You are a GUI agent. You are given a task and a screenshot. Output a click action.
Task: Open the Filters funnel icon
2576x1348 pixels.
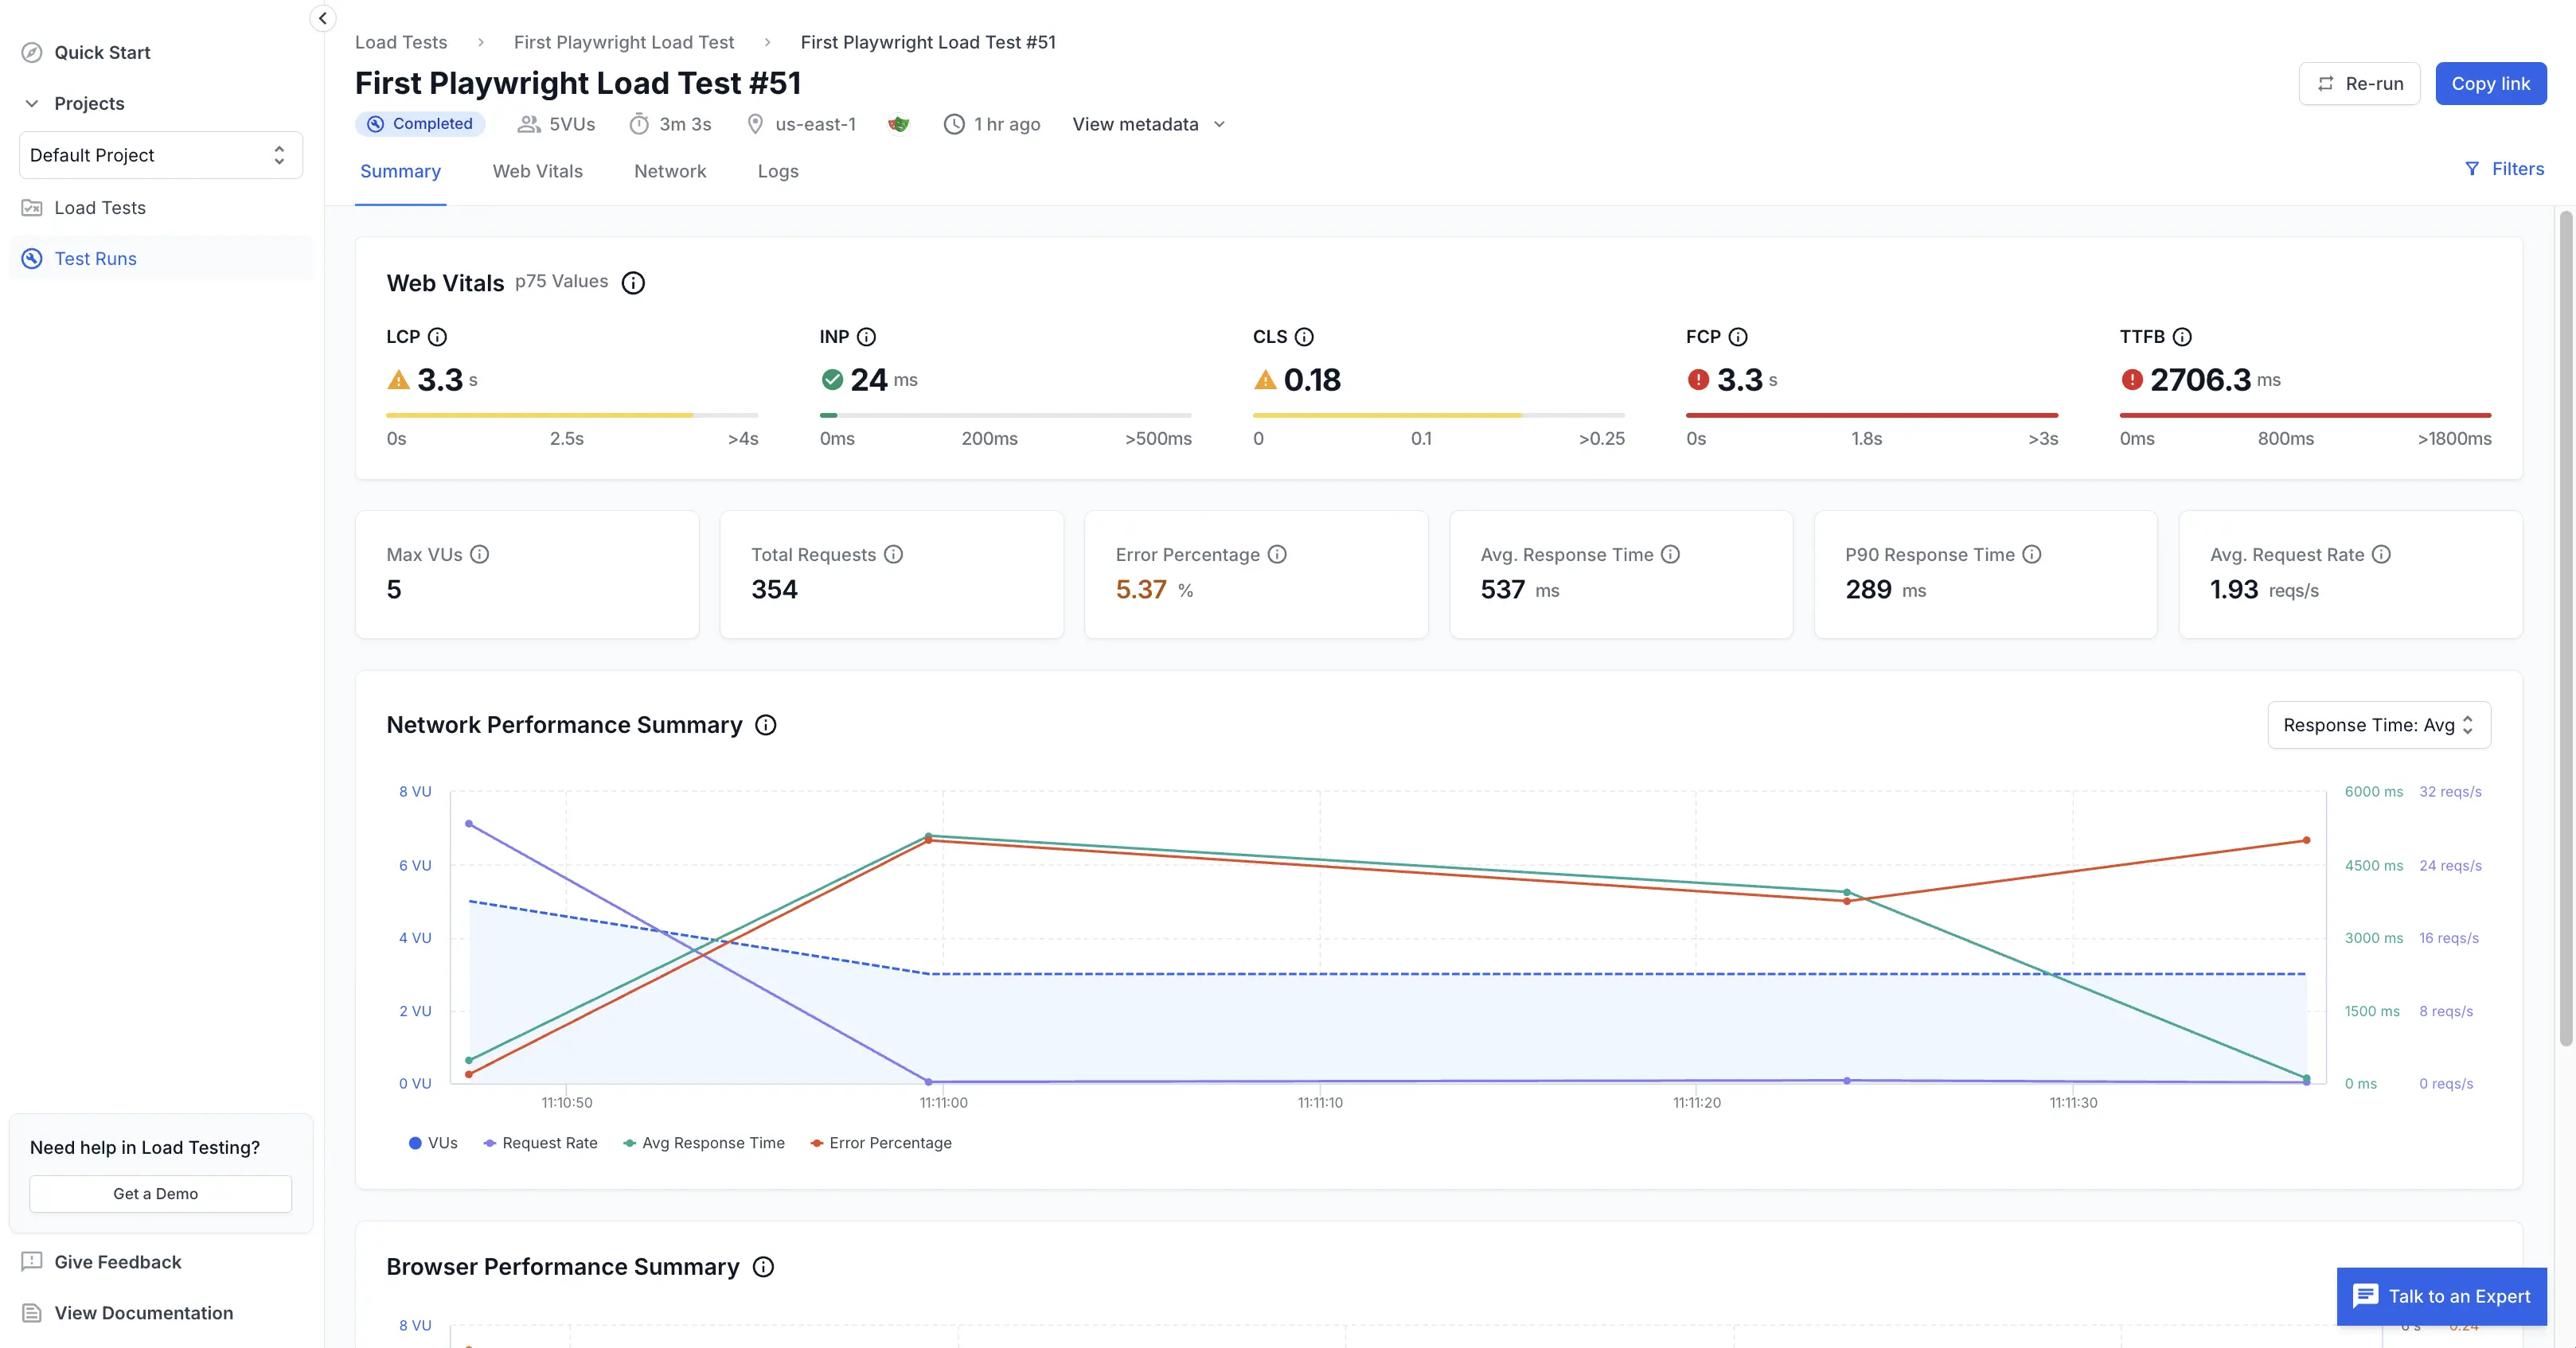pyautogui.click(x=2471, y=169)
